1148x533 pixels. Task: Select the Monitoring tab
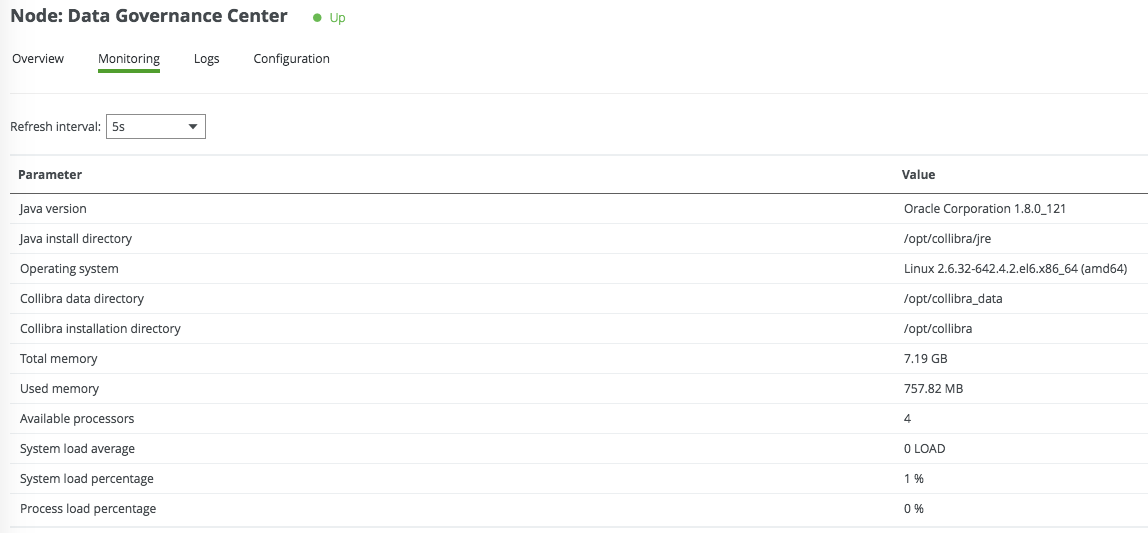coord(129,59)
